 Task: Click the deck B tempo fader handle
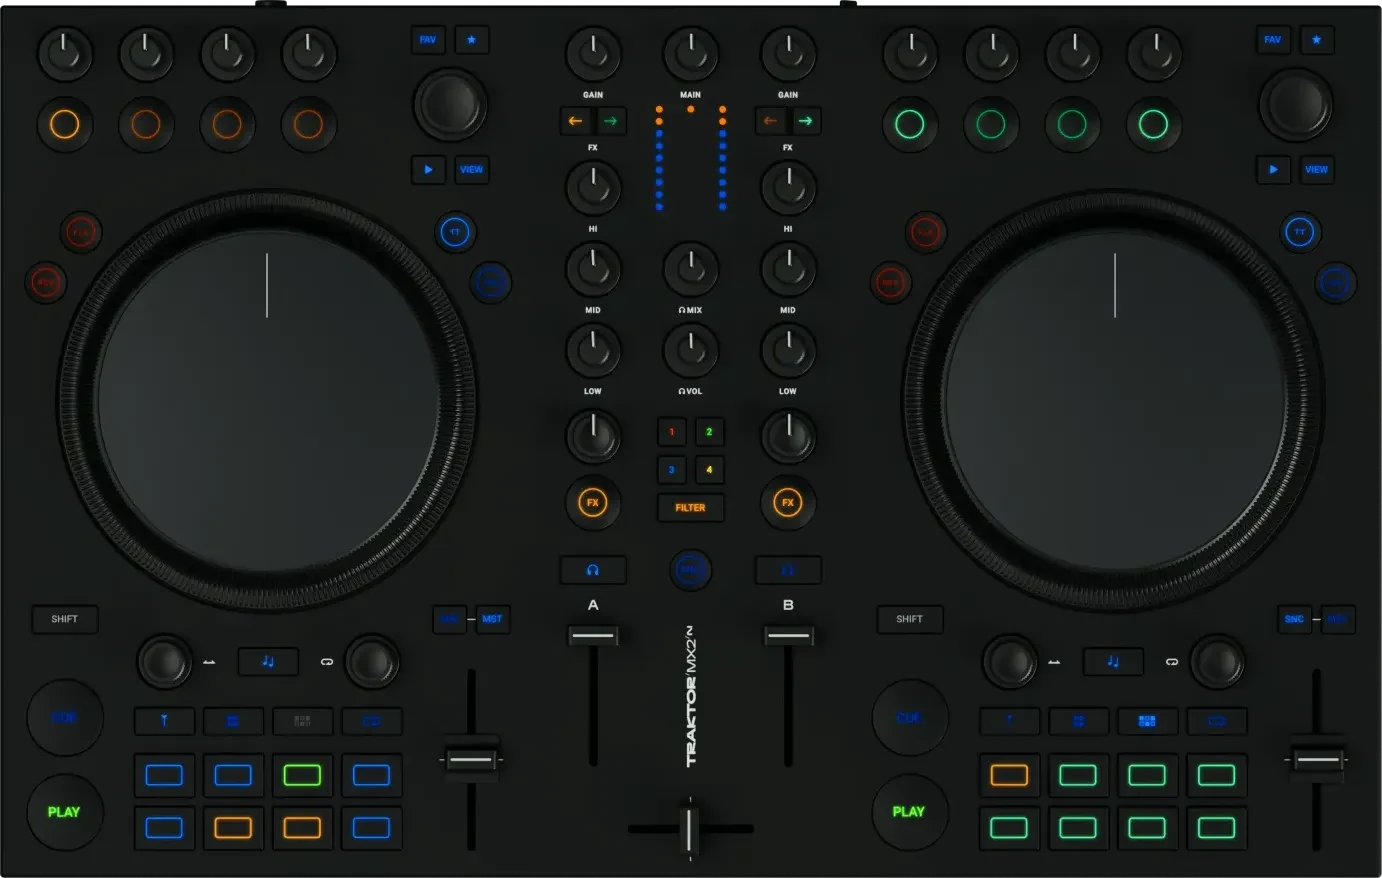coord(1317,760)
